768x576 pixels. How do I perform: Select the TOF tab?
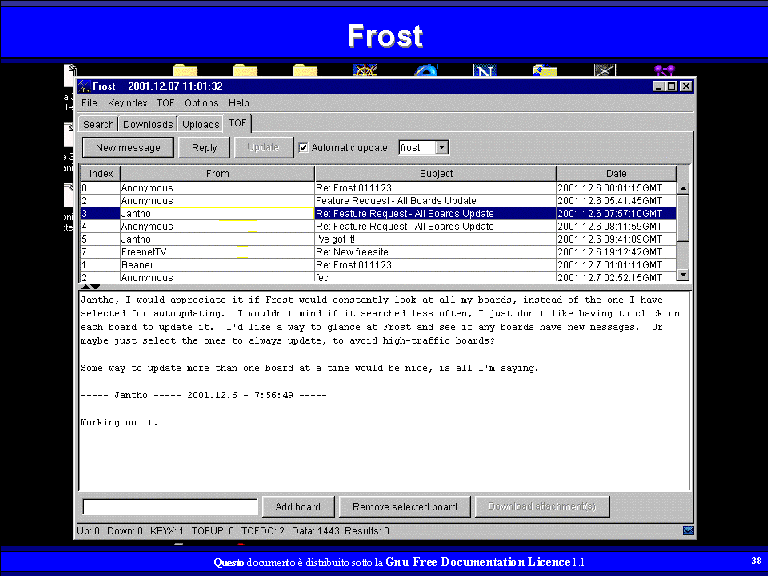tap(238, 123)
